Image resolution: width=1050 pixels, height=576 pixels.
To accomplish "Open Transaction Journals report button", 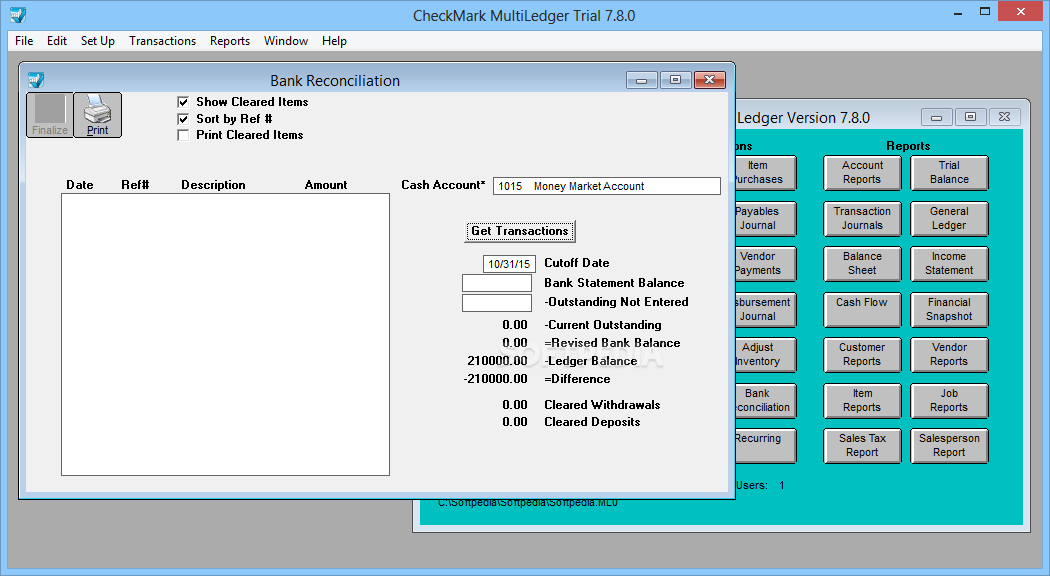I will point(862,218).
